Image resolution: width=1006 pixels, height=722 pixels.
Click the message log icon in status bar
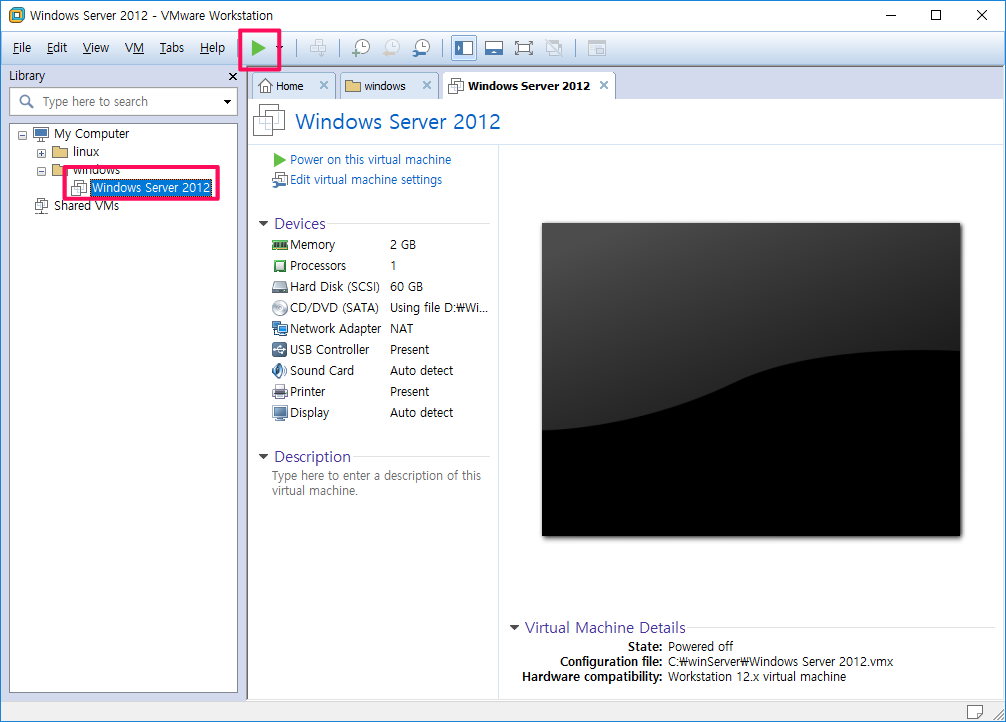pyautogui.click(x=975, y=712)
